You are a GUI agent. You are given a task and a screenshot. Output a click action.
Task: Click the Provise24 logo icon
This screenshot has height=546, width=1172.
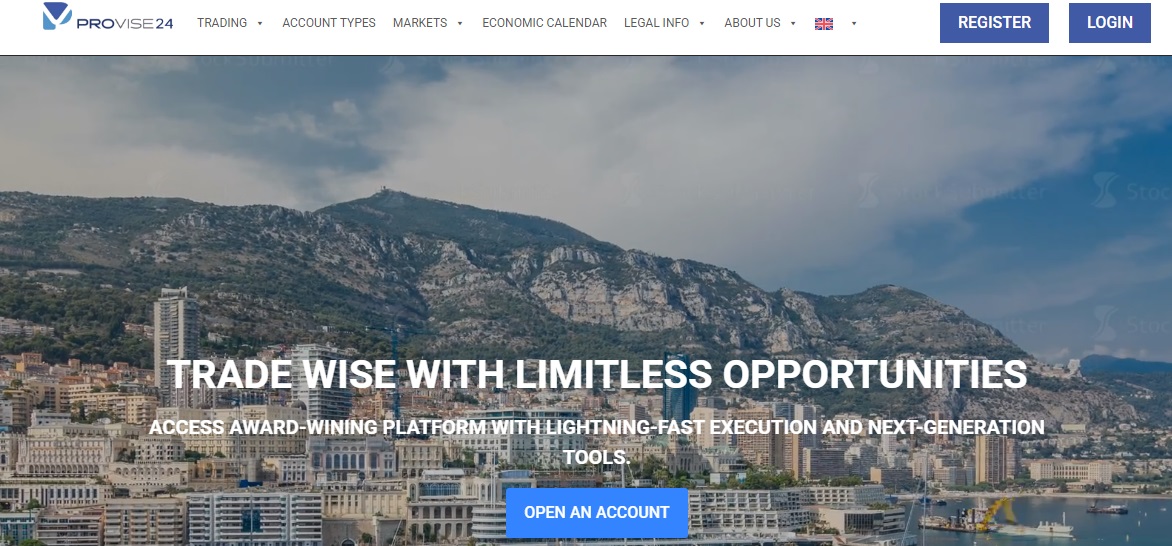click(58, 16)
